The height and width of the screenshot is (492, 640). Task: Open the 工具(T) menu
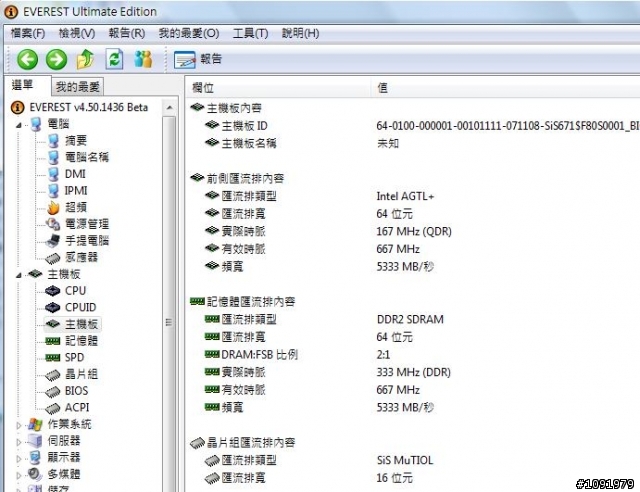click(250, 33)
